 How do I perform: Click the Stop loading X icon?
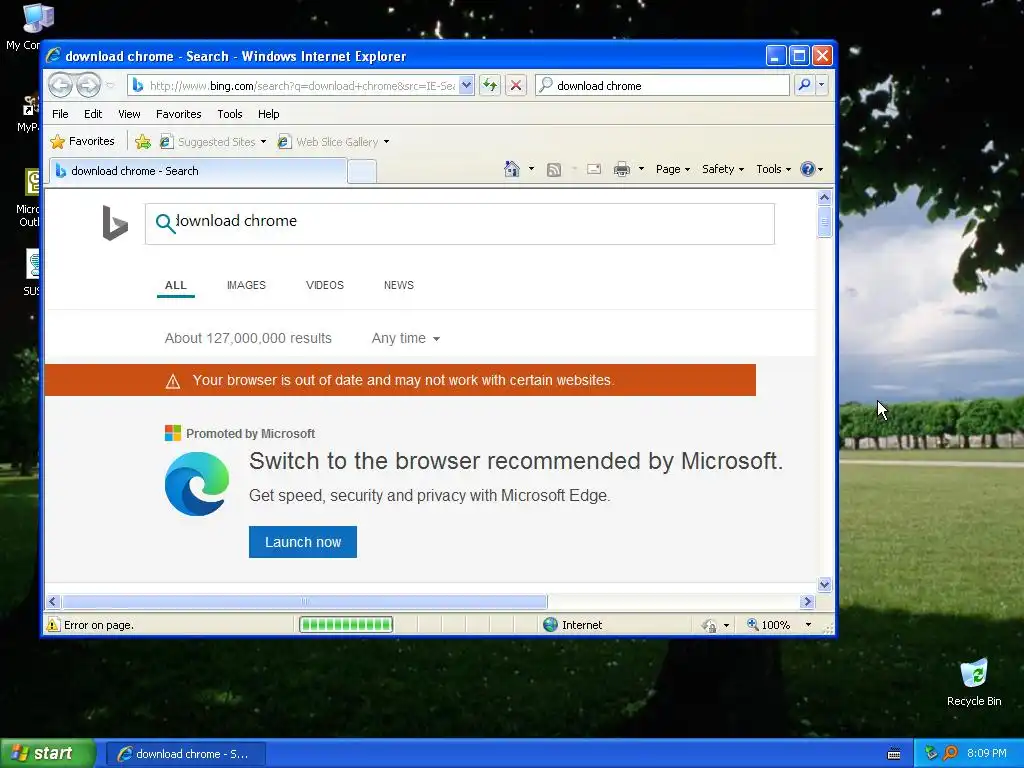[x=516, y=86]
